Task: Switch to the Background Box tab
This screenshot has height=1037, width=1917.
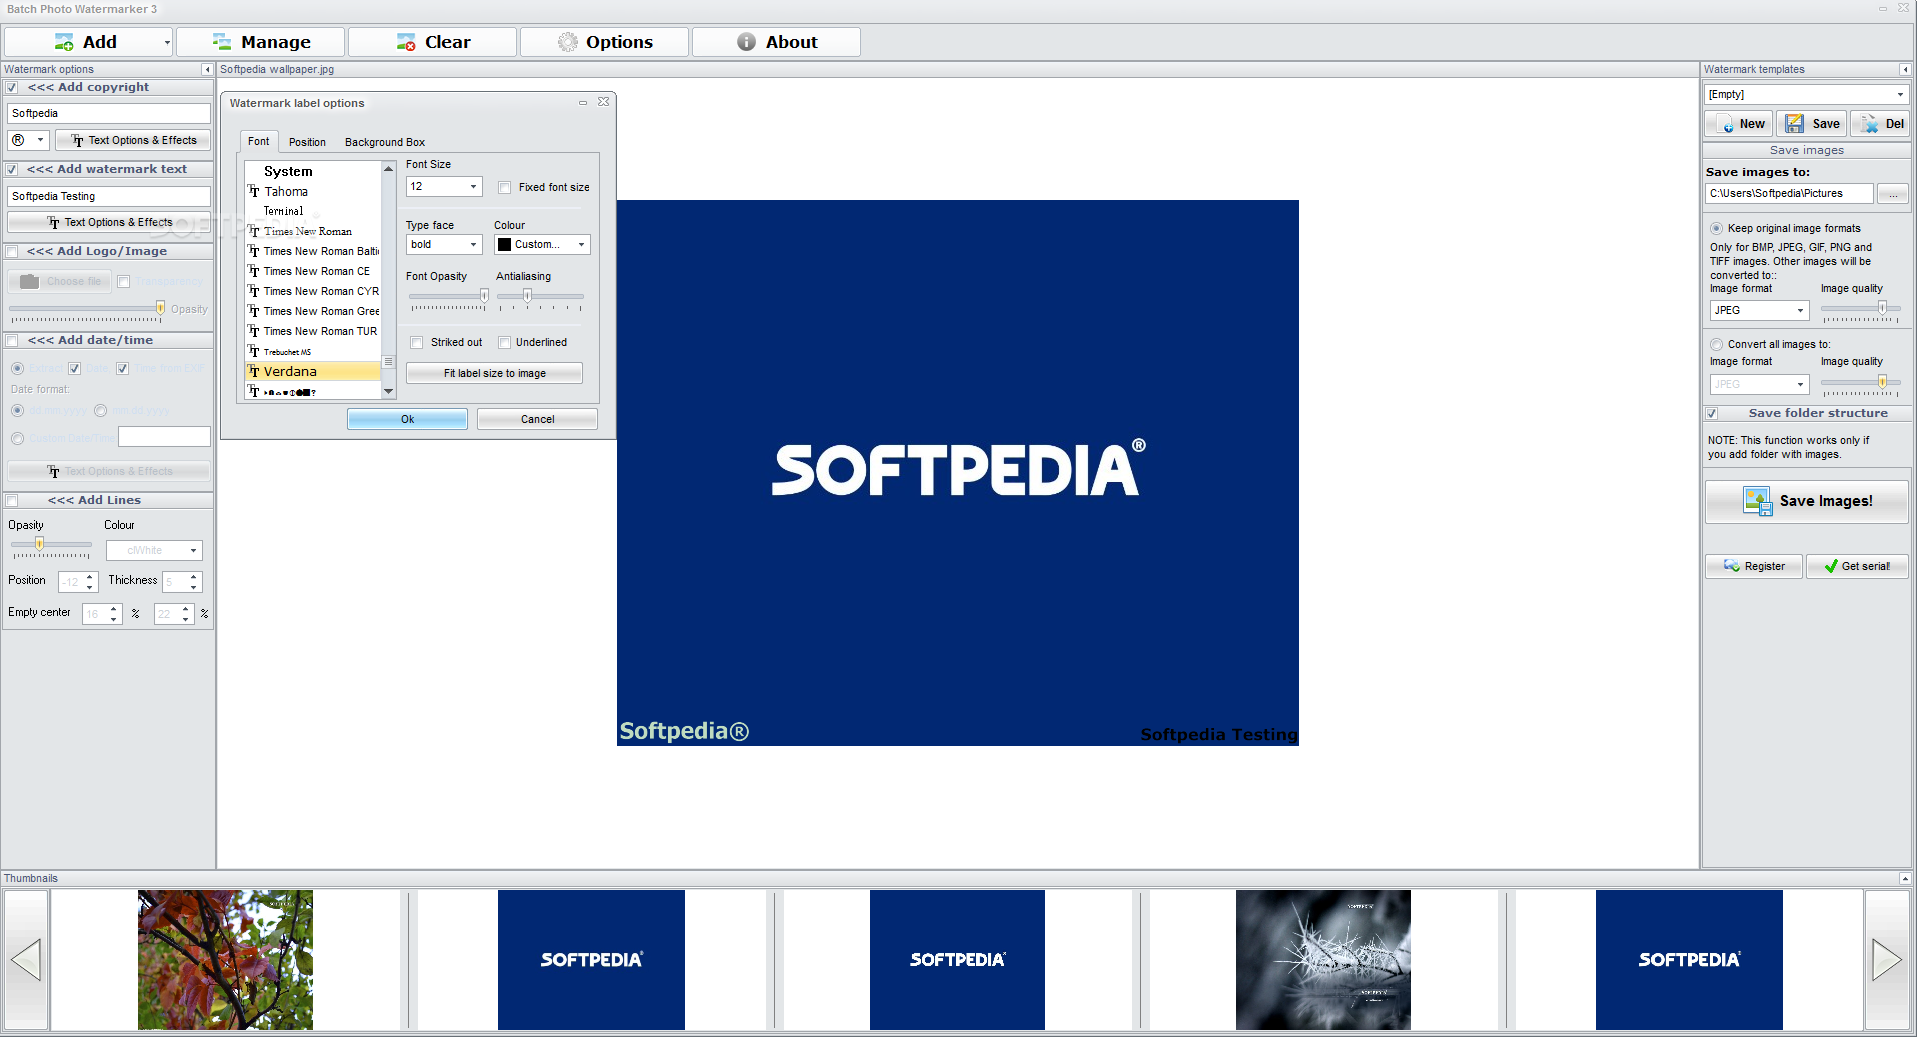Action: tap(385, 143)
